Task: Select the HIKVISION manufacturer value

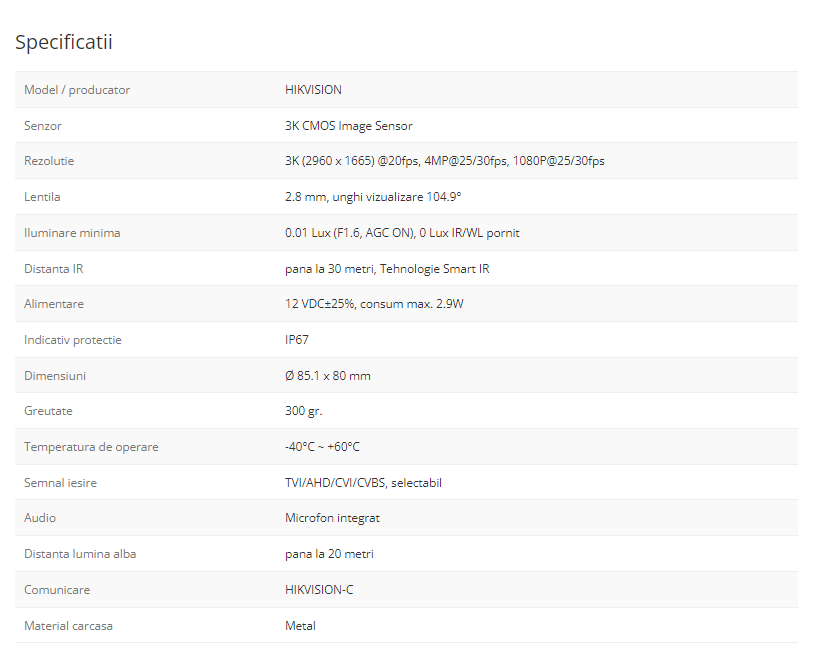Action: coord(313,90)
